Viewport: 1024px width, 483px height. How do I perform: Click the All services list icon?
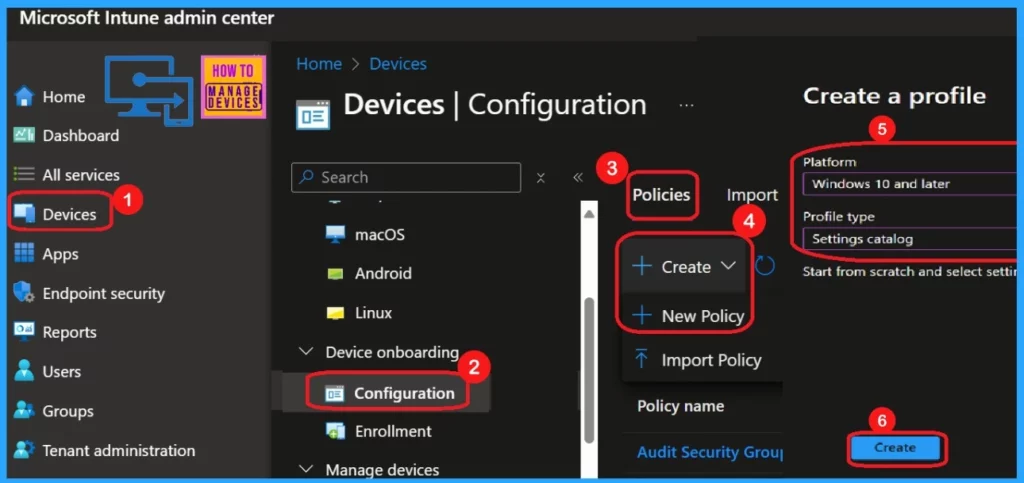point(24,175)
